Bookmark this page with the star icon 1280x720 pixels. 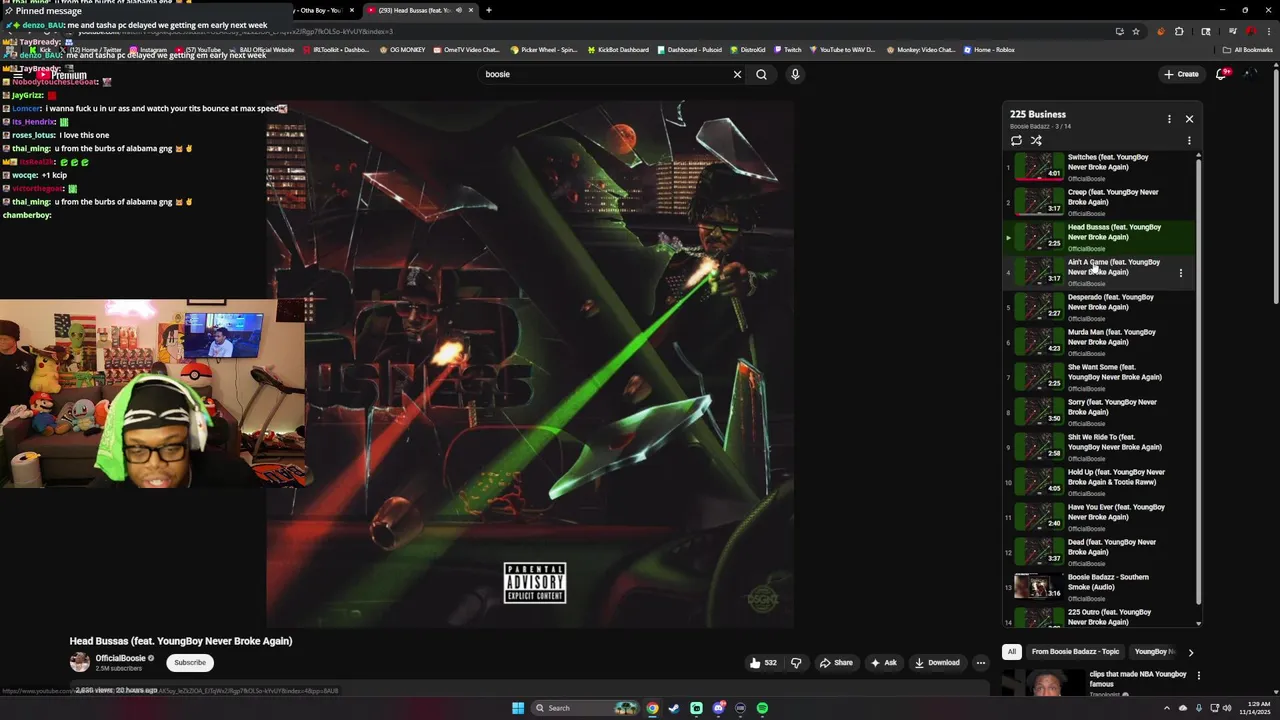pos(1136,31)
